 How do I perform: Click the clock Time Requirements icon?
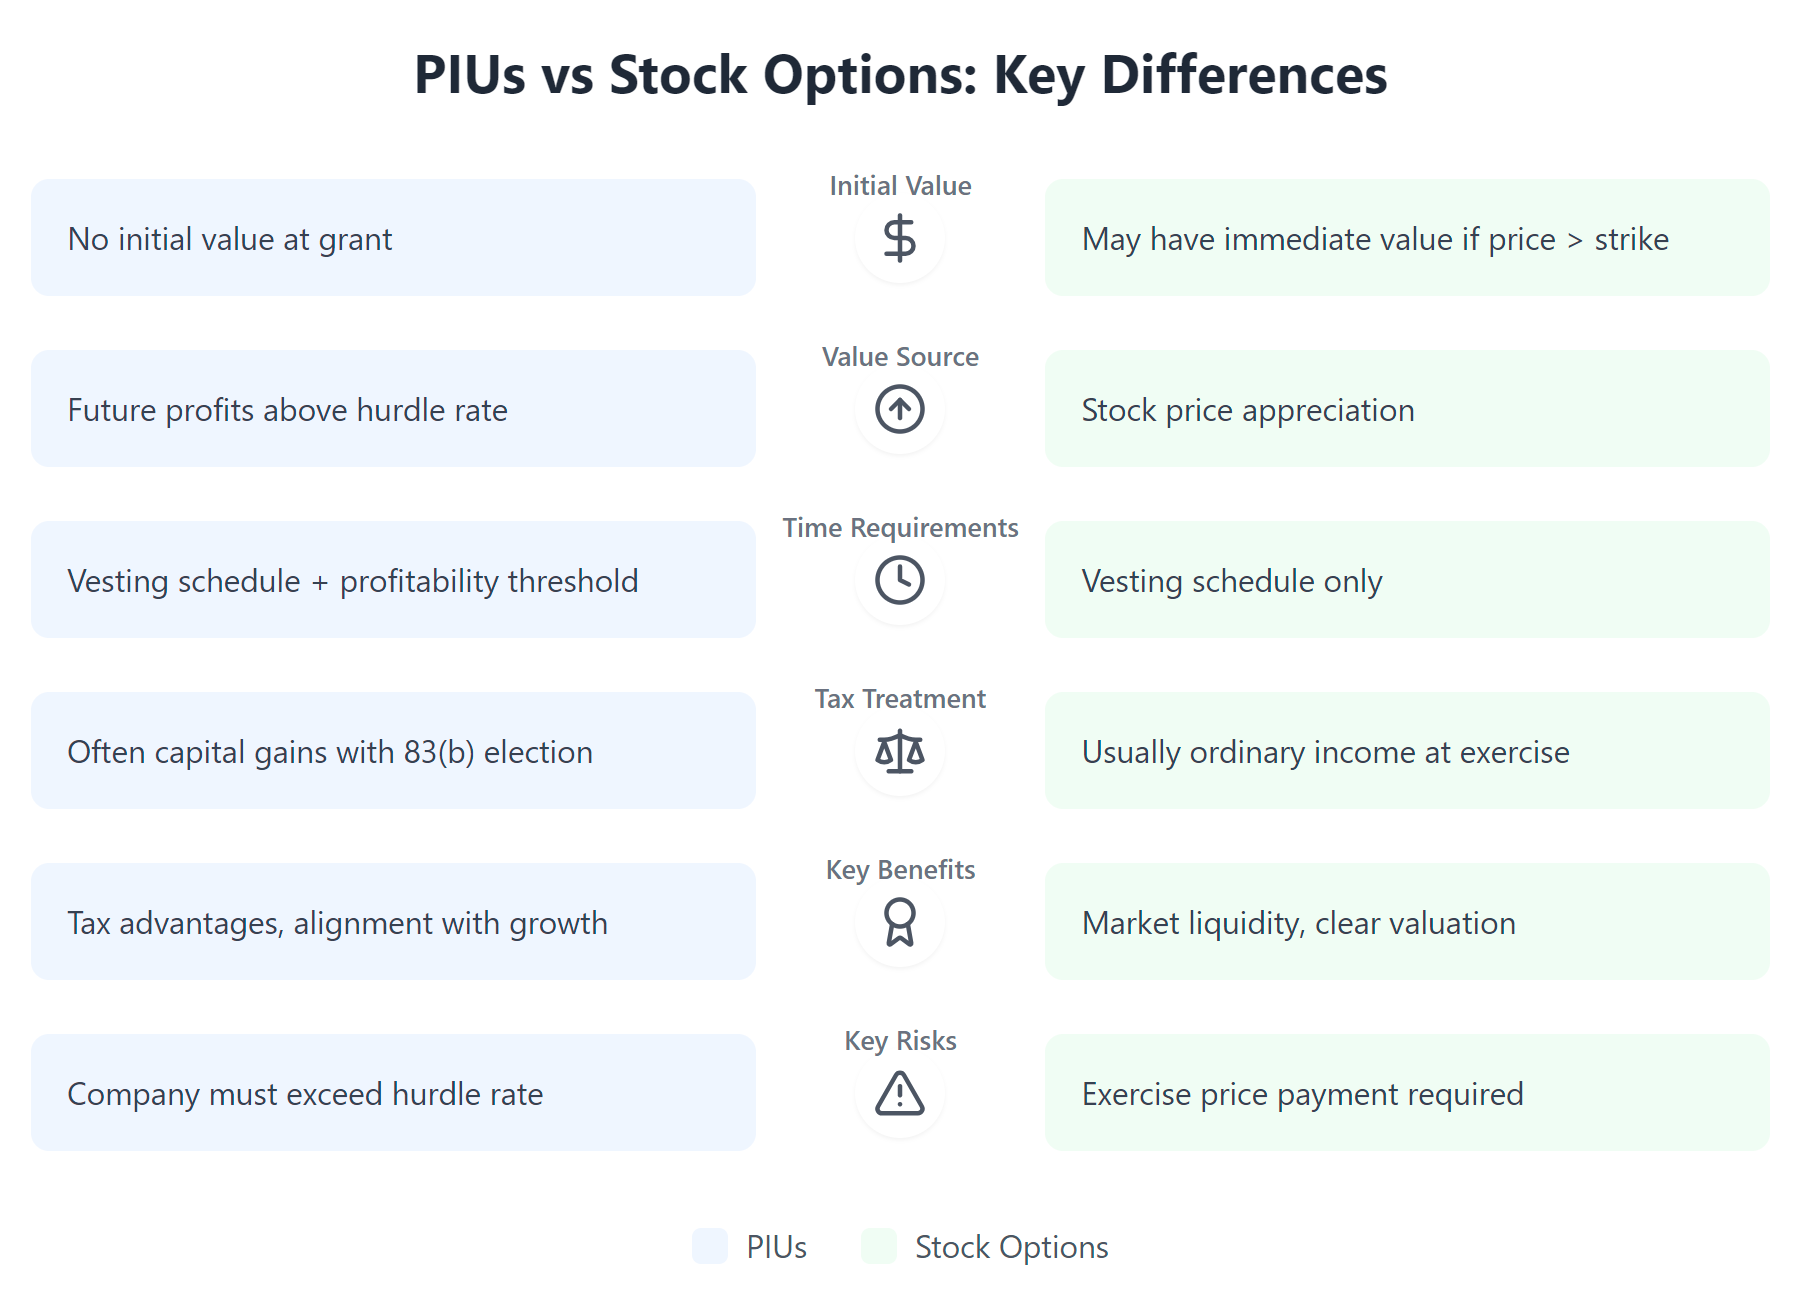click(900, 581)
